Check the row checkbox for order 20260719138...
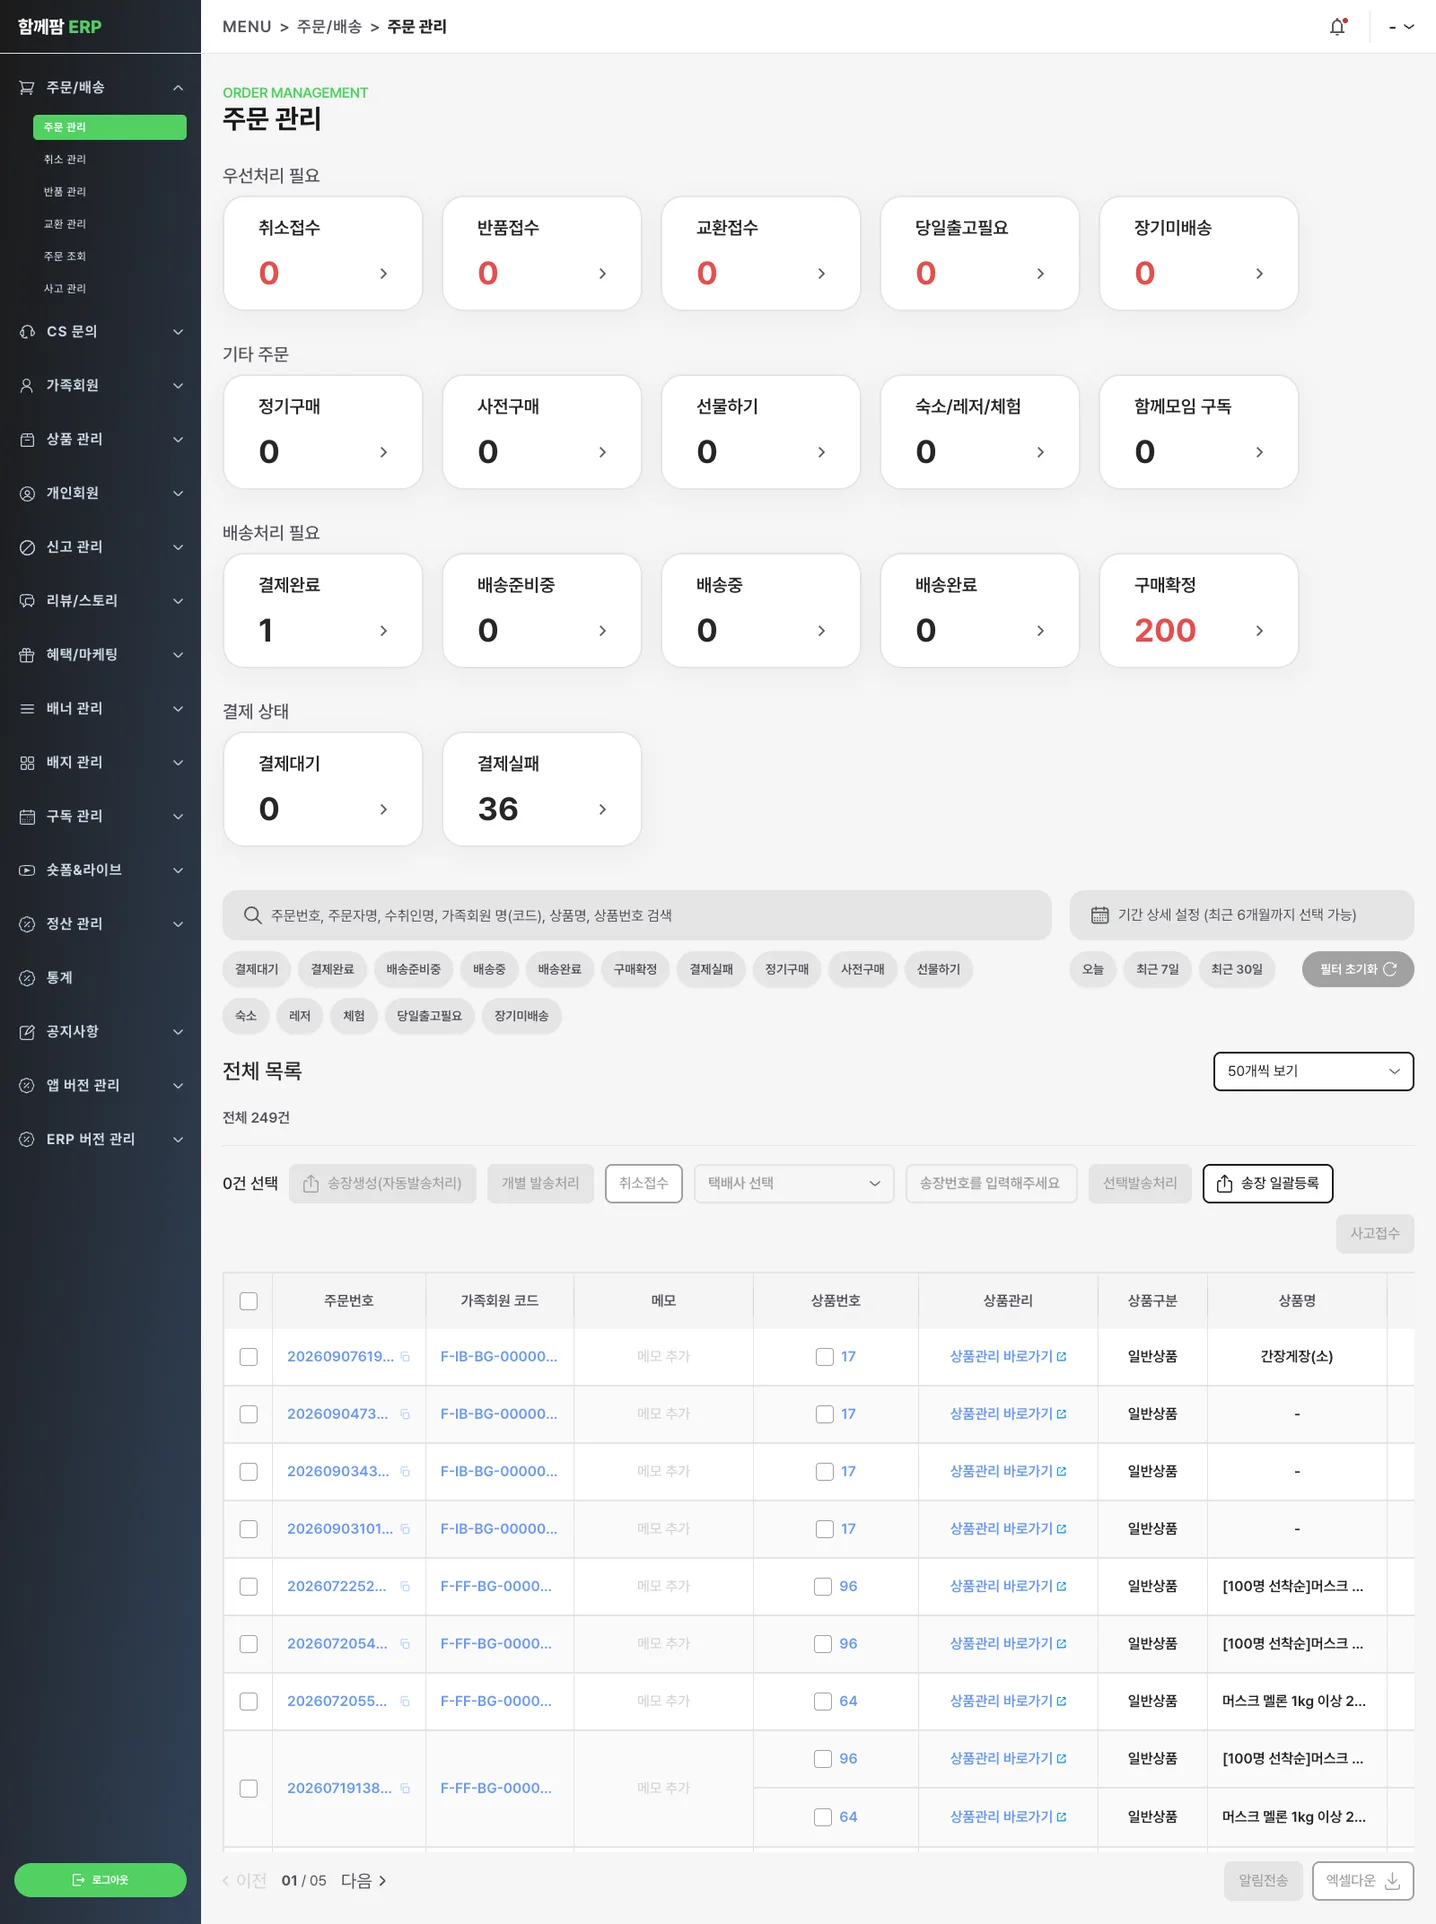Image resolution: width=1436 pixels, height=1924 pixels. click(x=249, y=1788)
